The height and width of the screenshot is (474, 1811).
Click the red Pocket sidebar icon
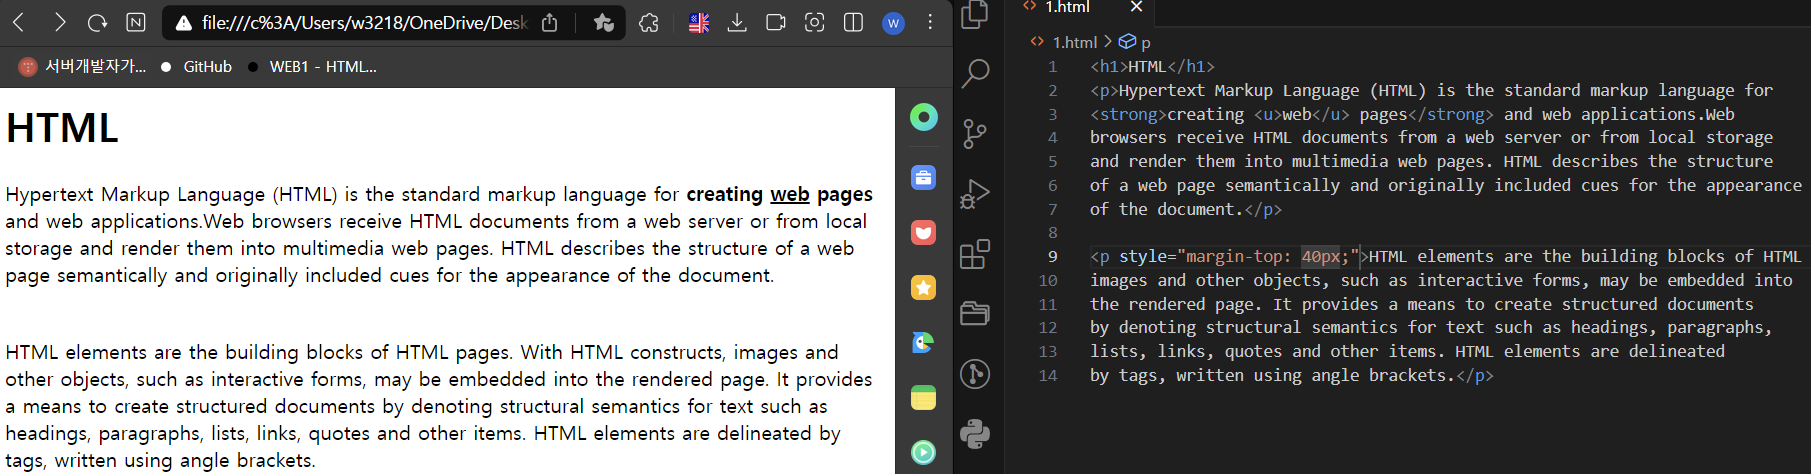point(923,233)
